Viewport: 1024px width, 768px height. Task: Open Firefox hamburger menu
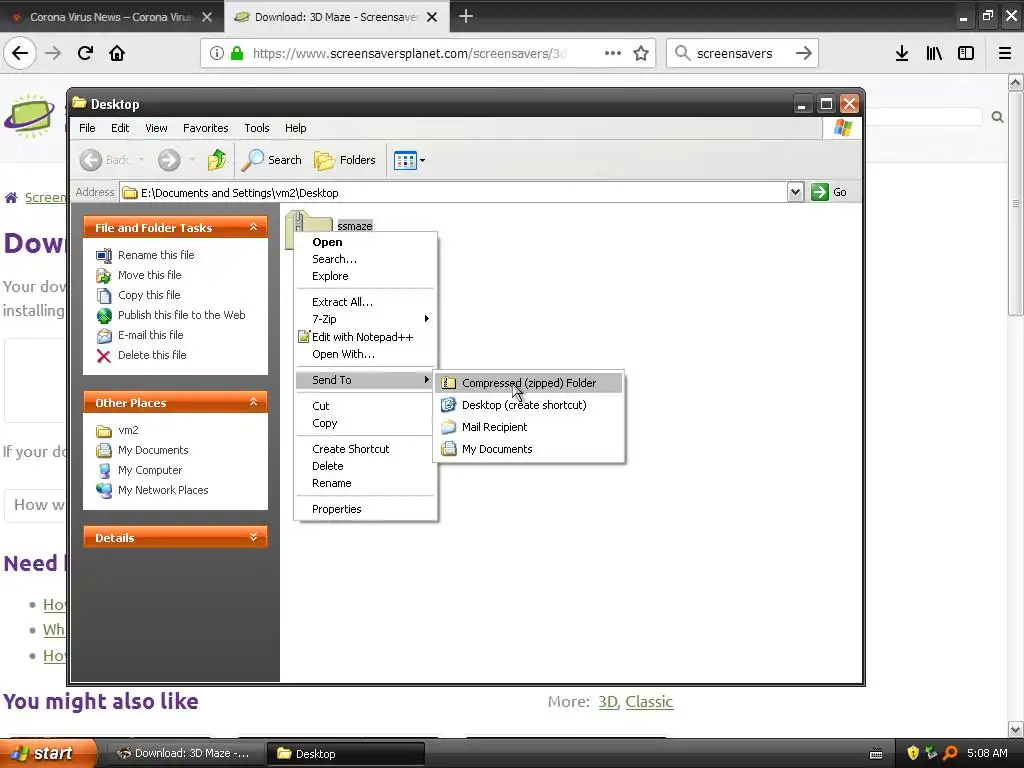click(1005, 53)
